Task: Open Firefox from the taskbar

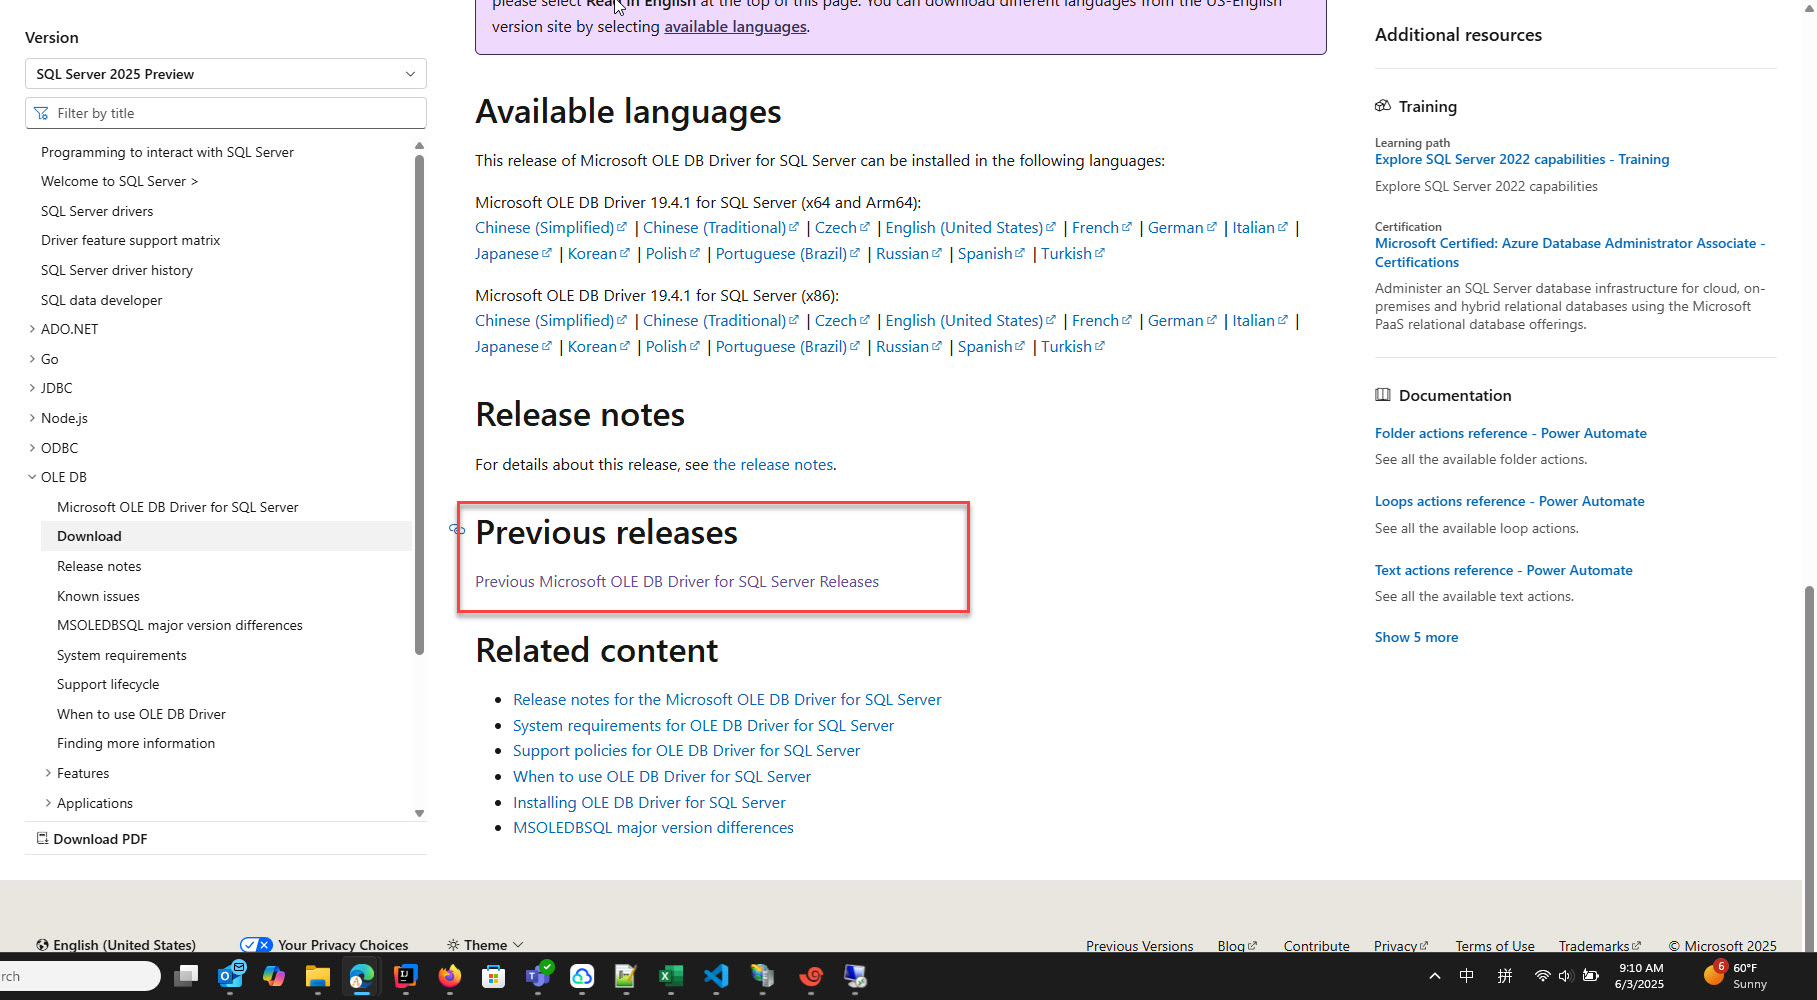Action: click(x=450, y=976)
